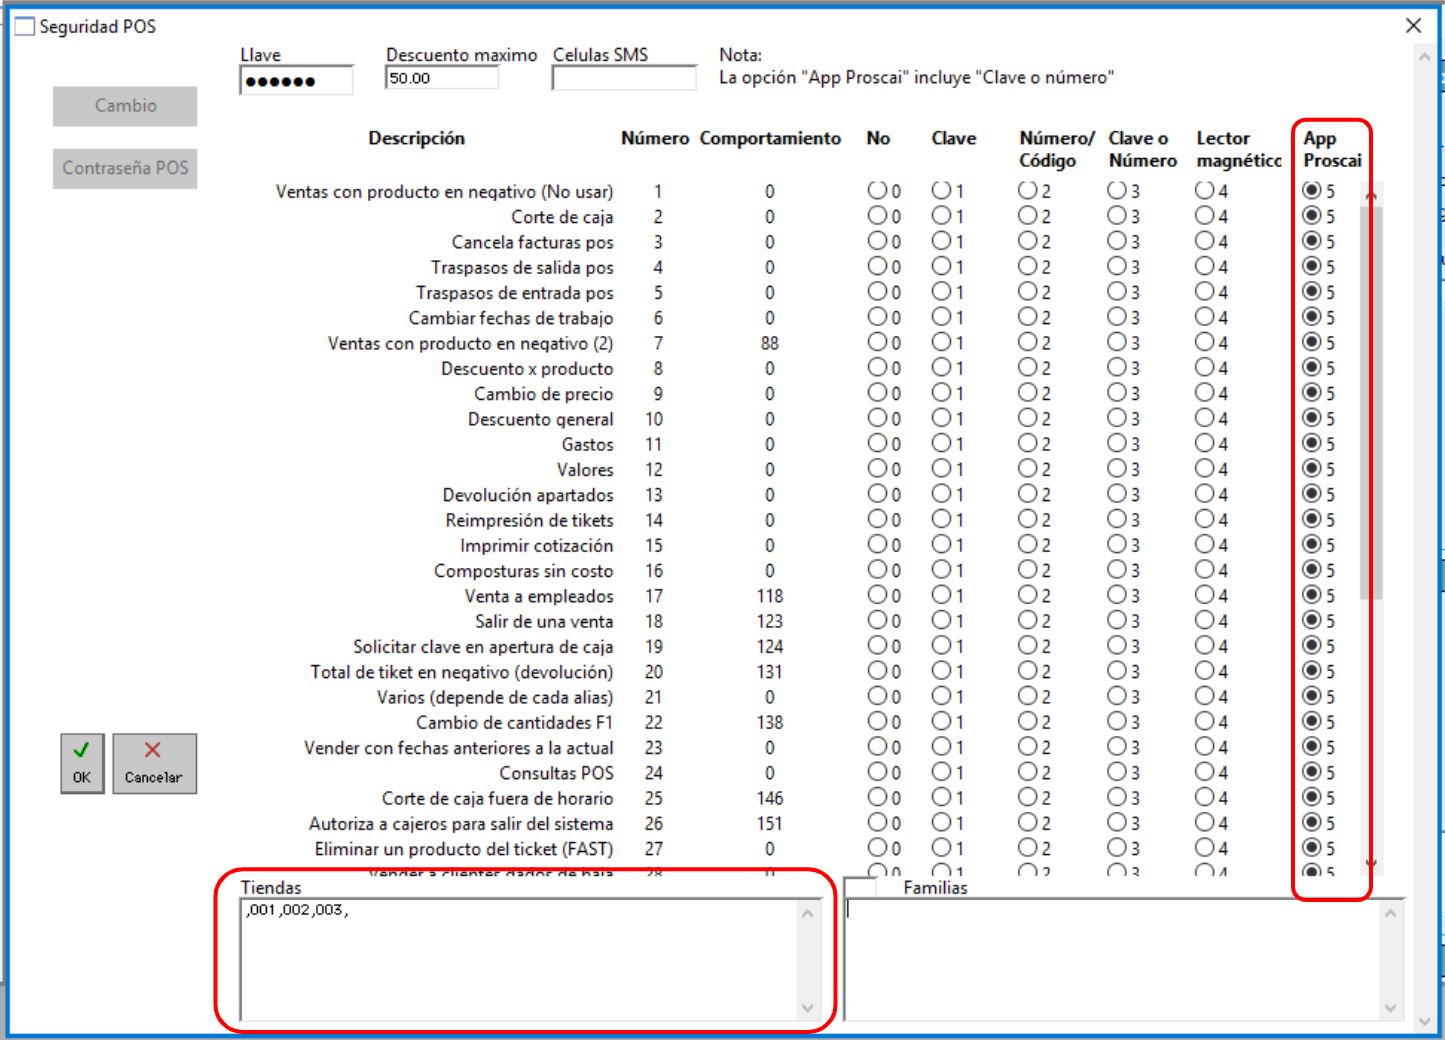Image resolution: width=1445 pixels, height=1040 pixels.
Task: Click the red X Cancelar button
Action: tap(154, 764)
